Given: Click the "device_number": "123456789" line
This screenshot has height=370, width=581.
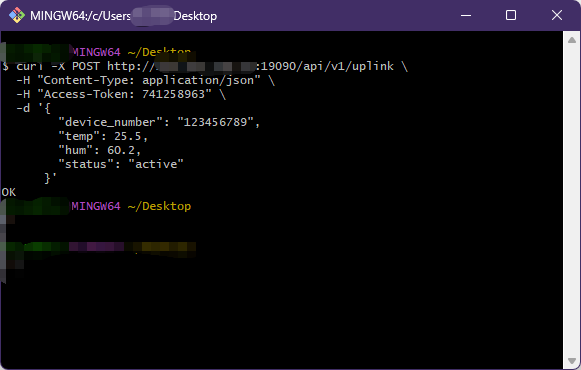Looking at the screenshot, I should click(x=159, y=122).
